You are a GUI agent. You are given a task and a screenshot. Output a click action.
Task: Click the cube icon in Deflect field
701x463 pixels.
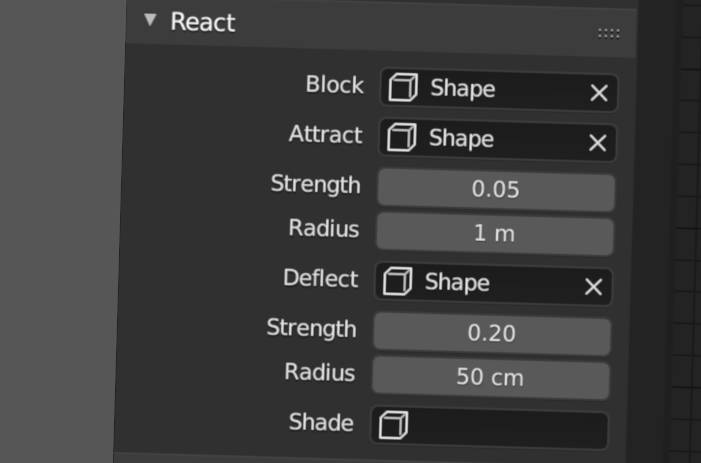point(397,281)
